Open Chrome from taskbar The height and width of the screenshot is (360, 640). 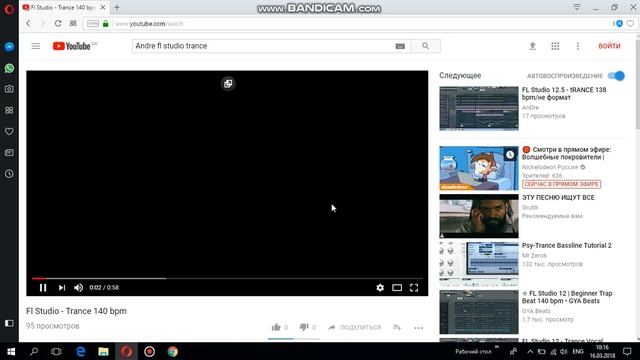tap(172, 351)
